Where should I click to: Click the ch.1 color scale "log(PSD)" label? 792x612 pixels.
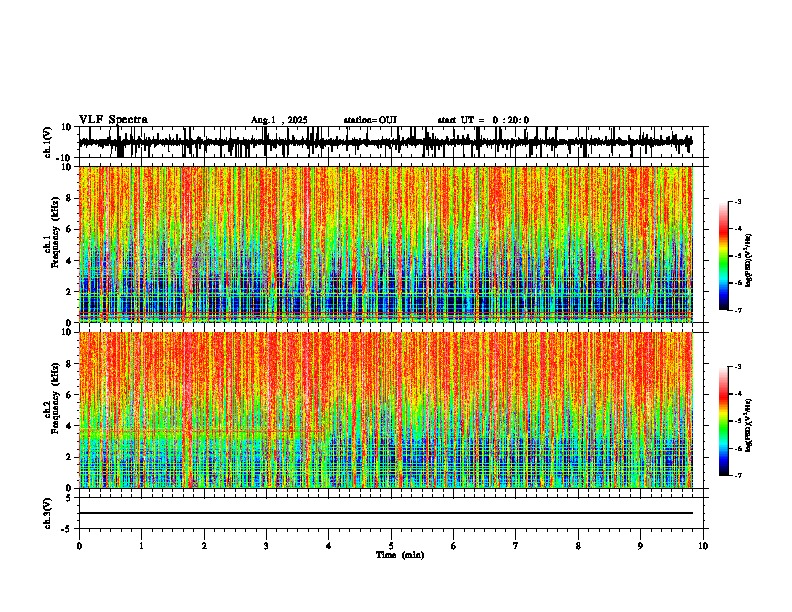[x=748, y=261]
